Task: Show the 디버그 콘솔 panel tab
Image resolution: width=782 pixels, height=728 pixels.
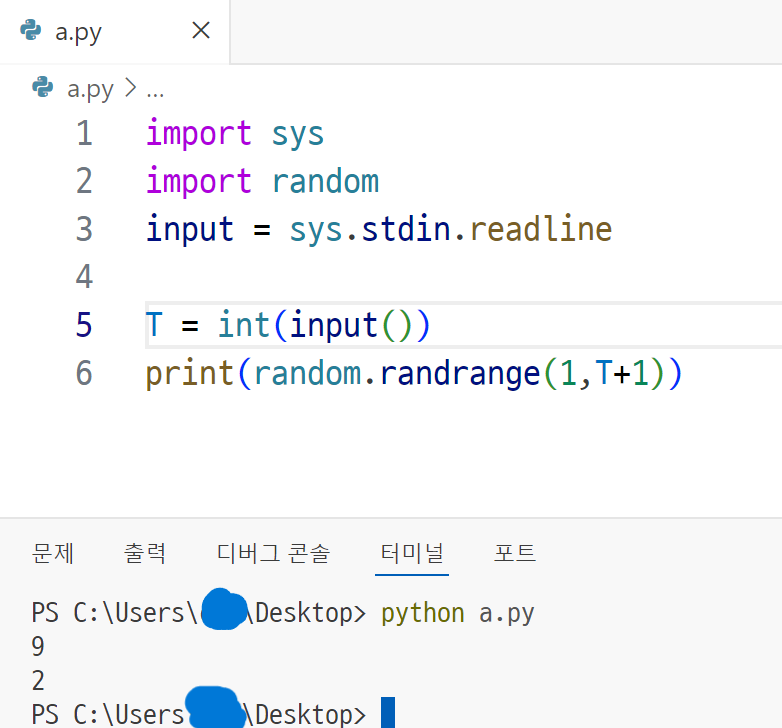Action: click(x=272, y=552)
